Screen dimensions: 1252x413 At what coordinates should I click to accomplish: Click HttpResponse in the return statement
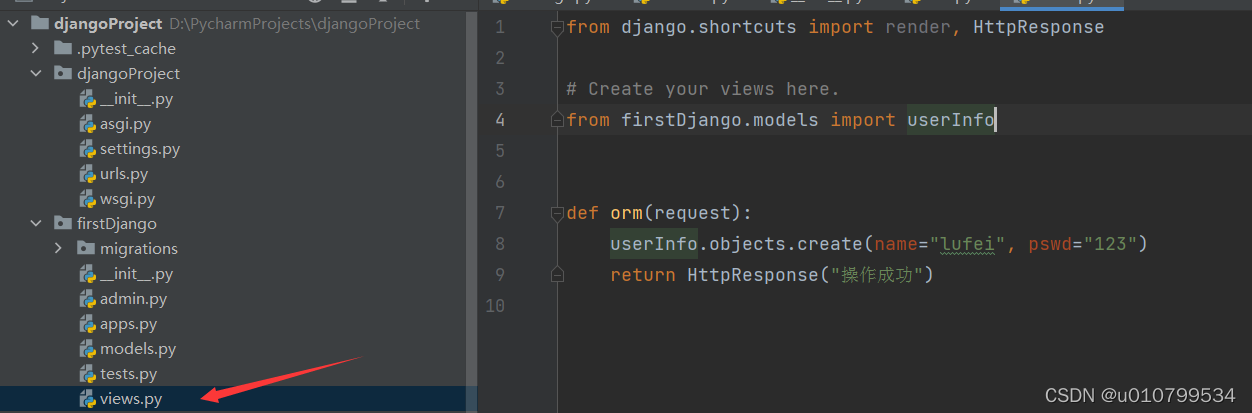[x=752, y=275]
